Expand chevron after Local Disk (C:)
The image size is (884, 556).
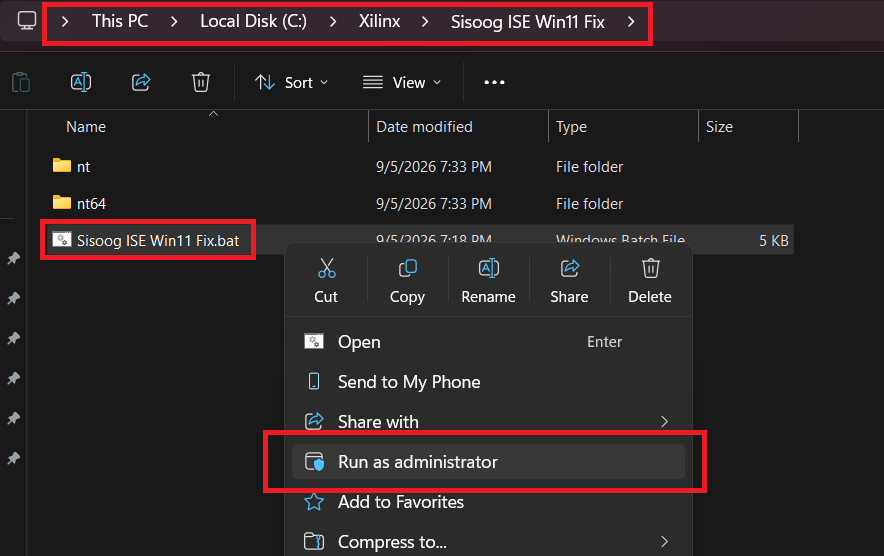(333, 22)
